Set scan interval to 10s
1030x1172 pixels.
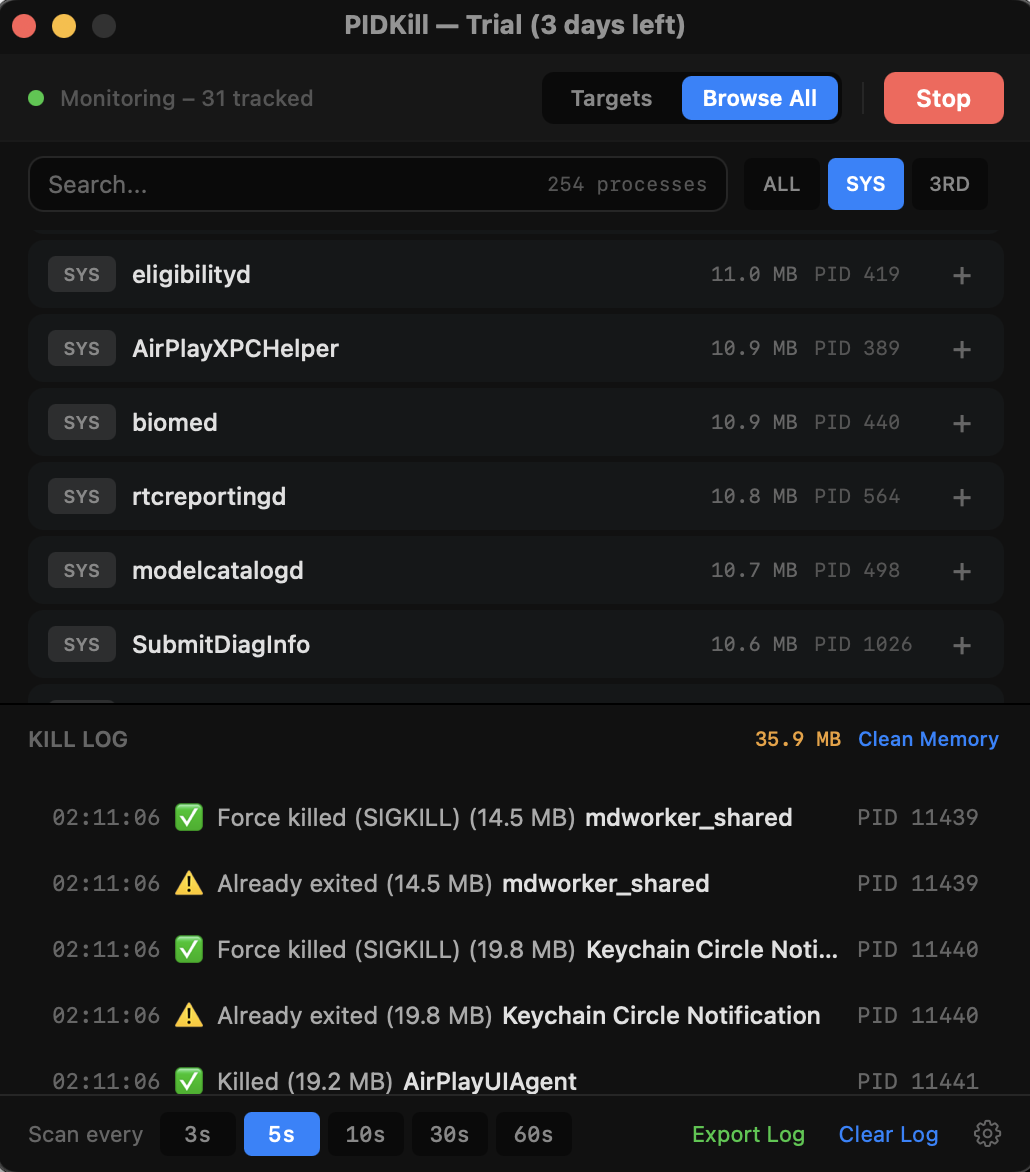pos(365,1134)
